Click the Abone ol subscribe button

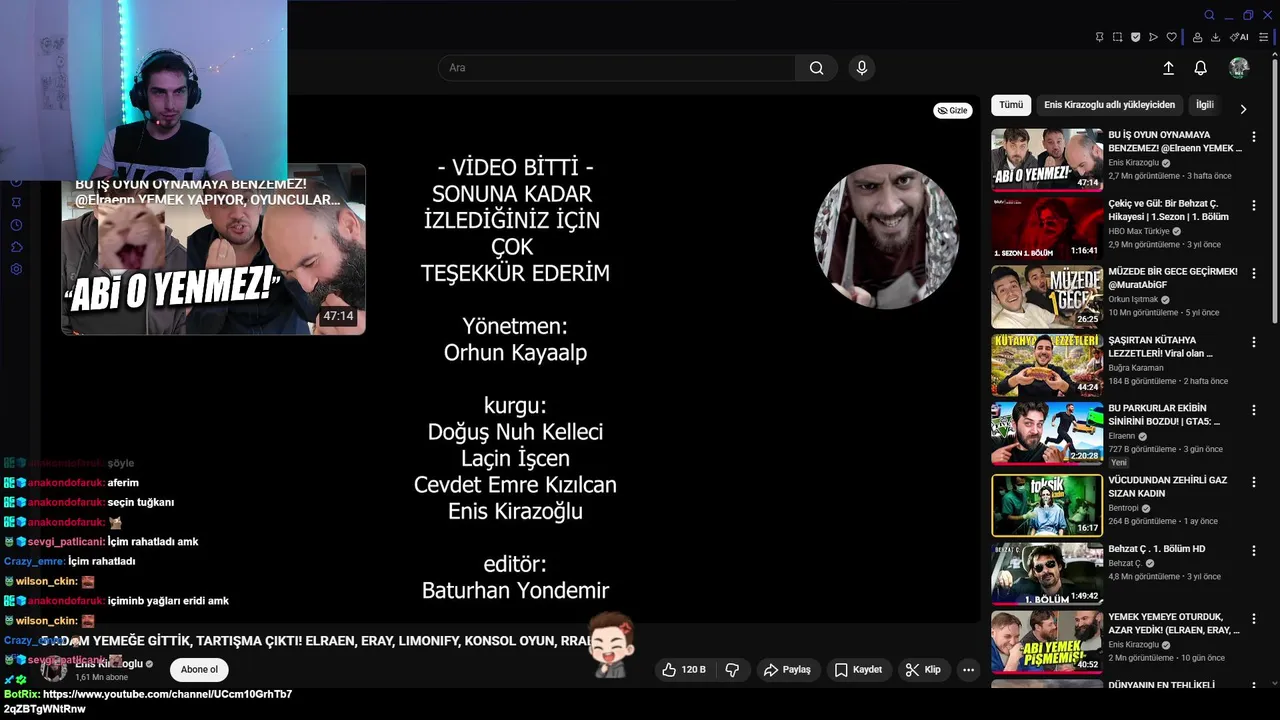point(199,670)
